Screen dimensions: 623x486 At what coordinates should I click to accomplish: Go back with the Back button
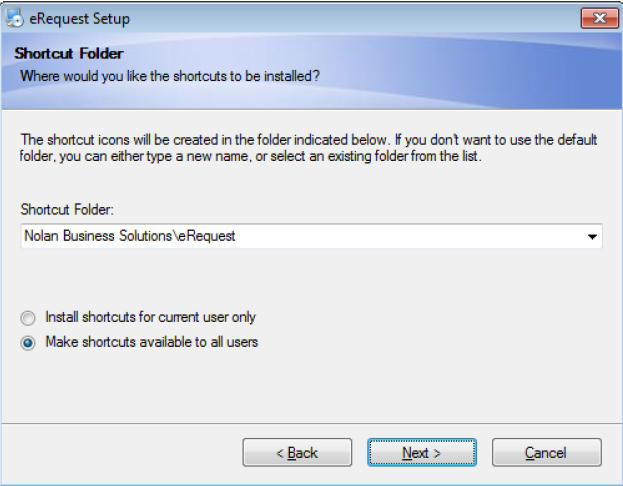(297, 453)
